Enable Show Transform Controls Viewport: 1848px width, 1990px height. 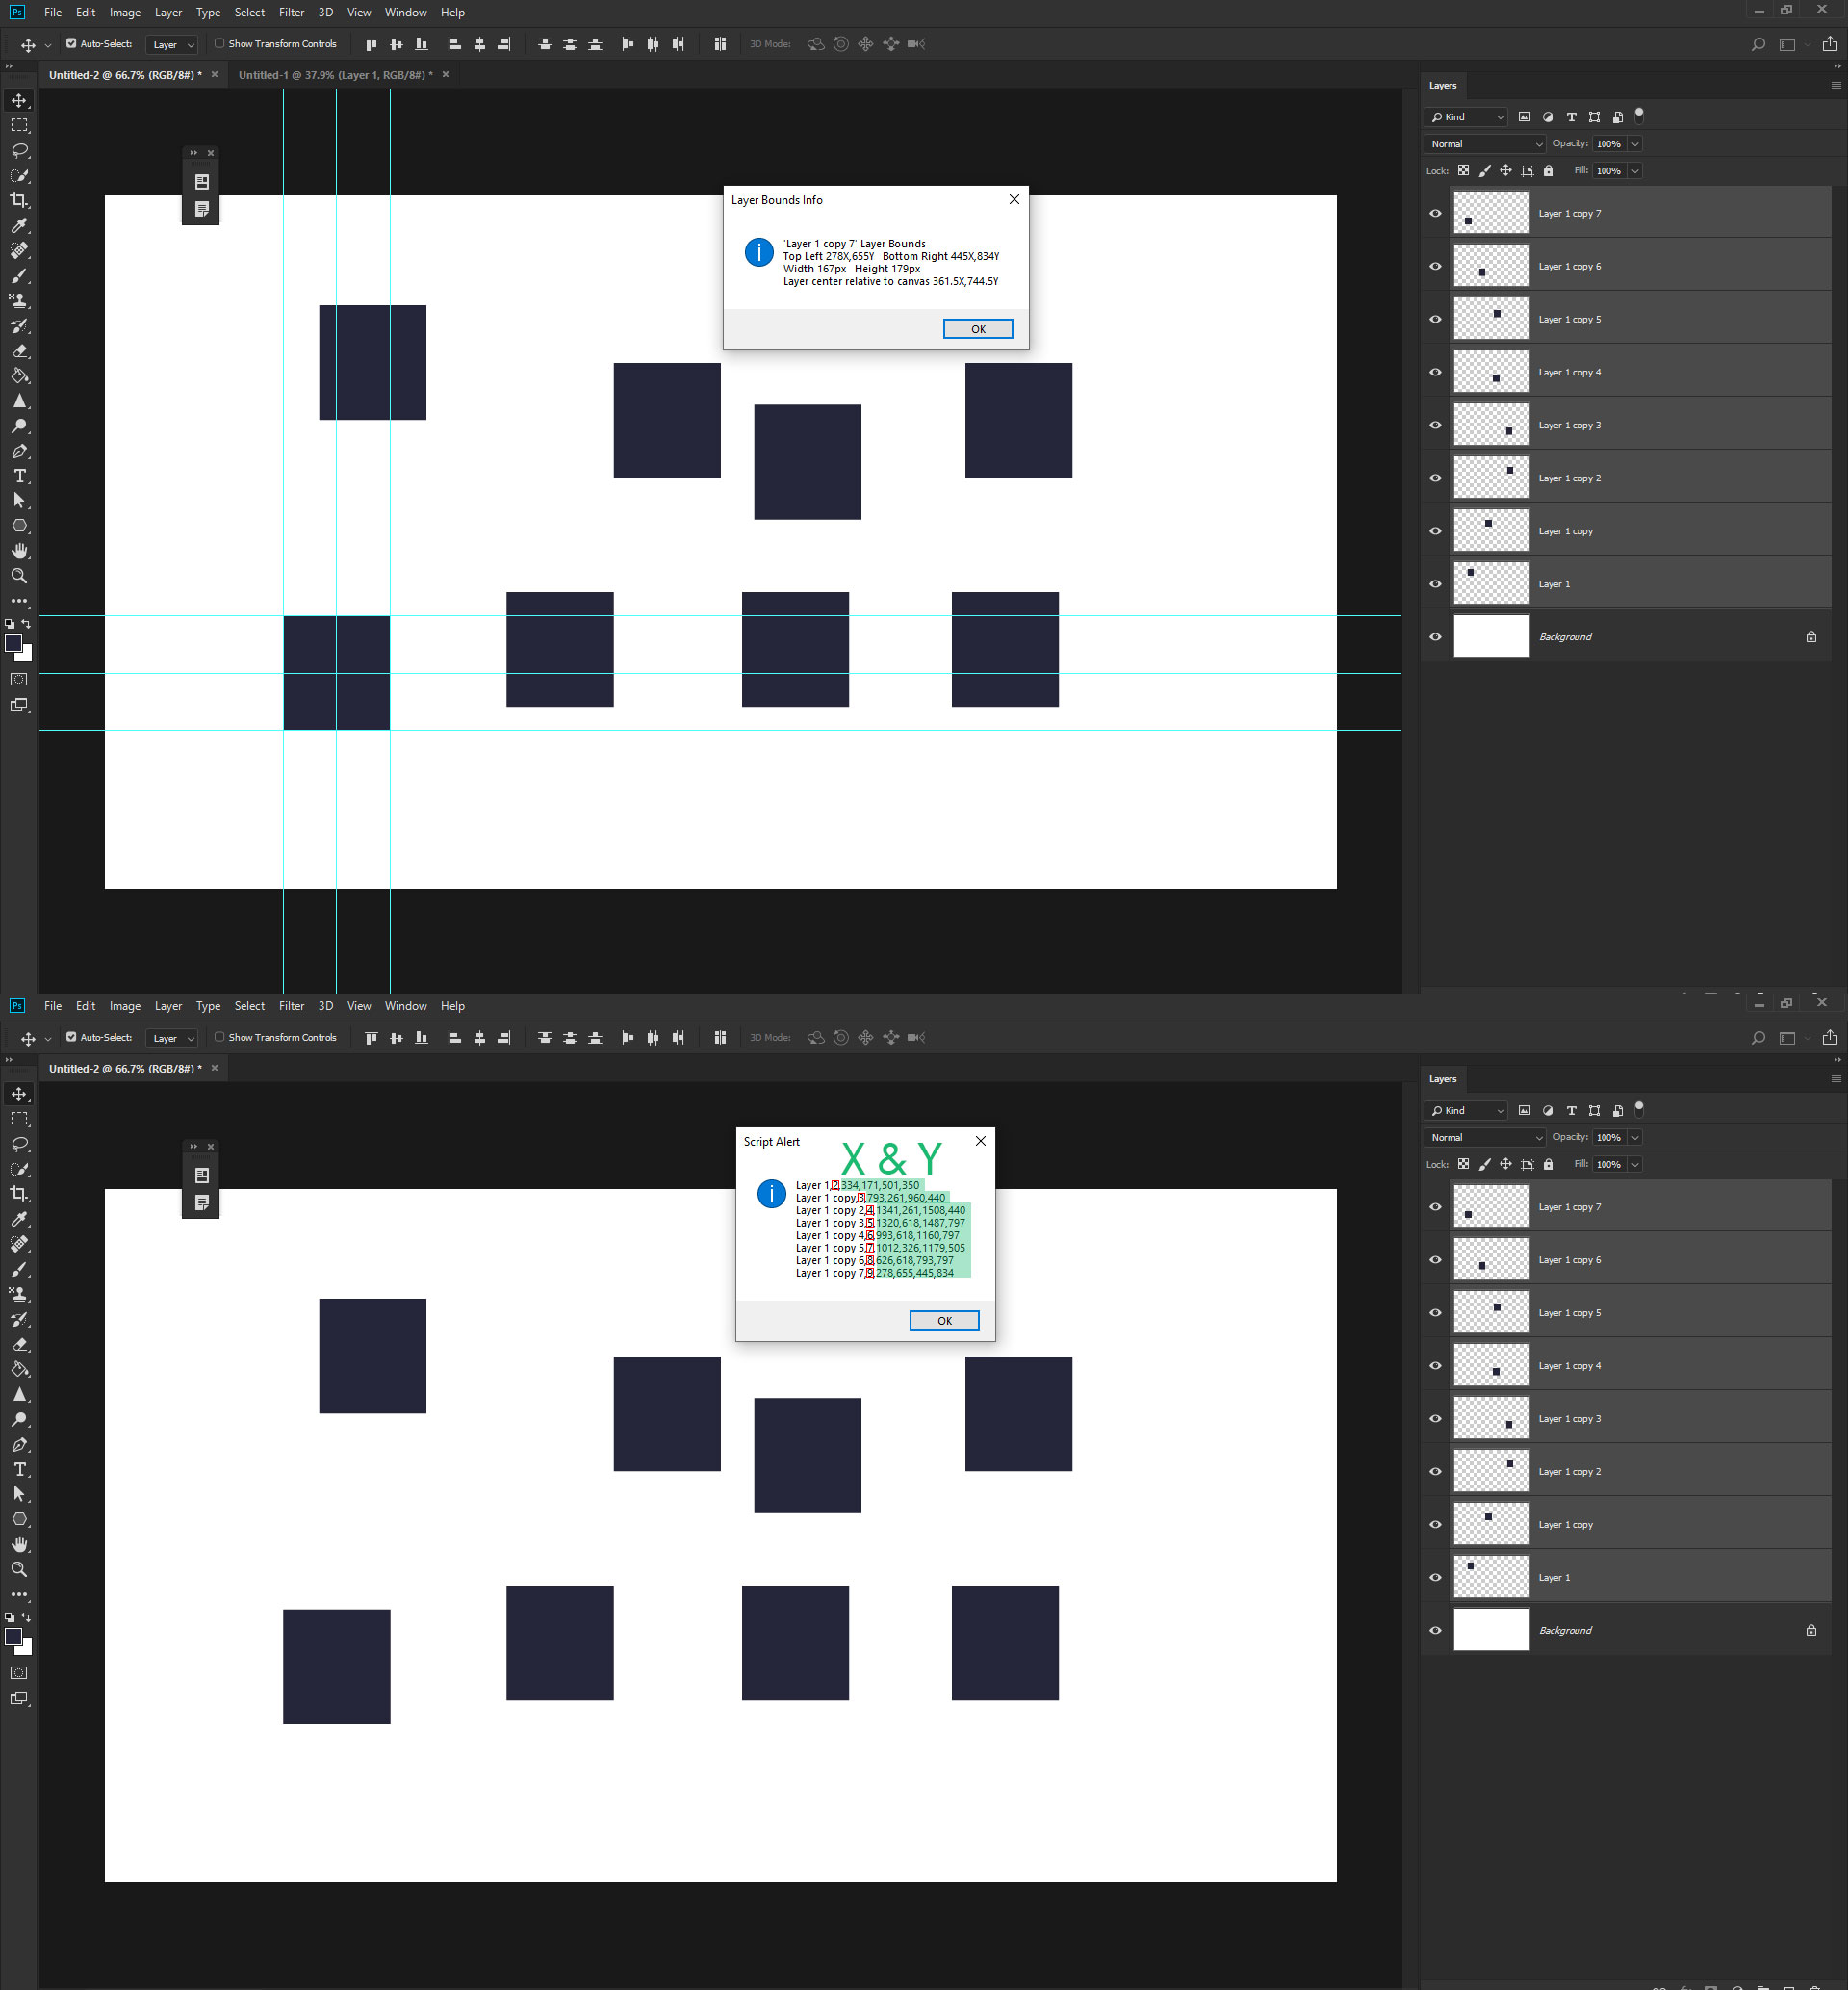pyautogui.click(x=219, y=44)
